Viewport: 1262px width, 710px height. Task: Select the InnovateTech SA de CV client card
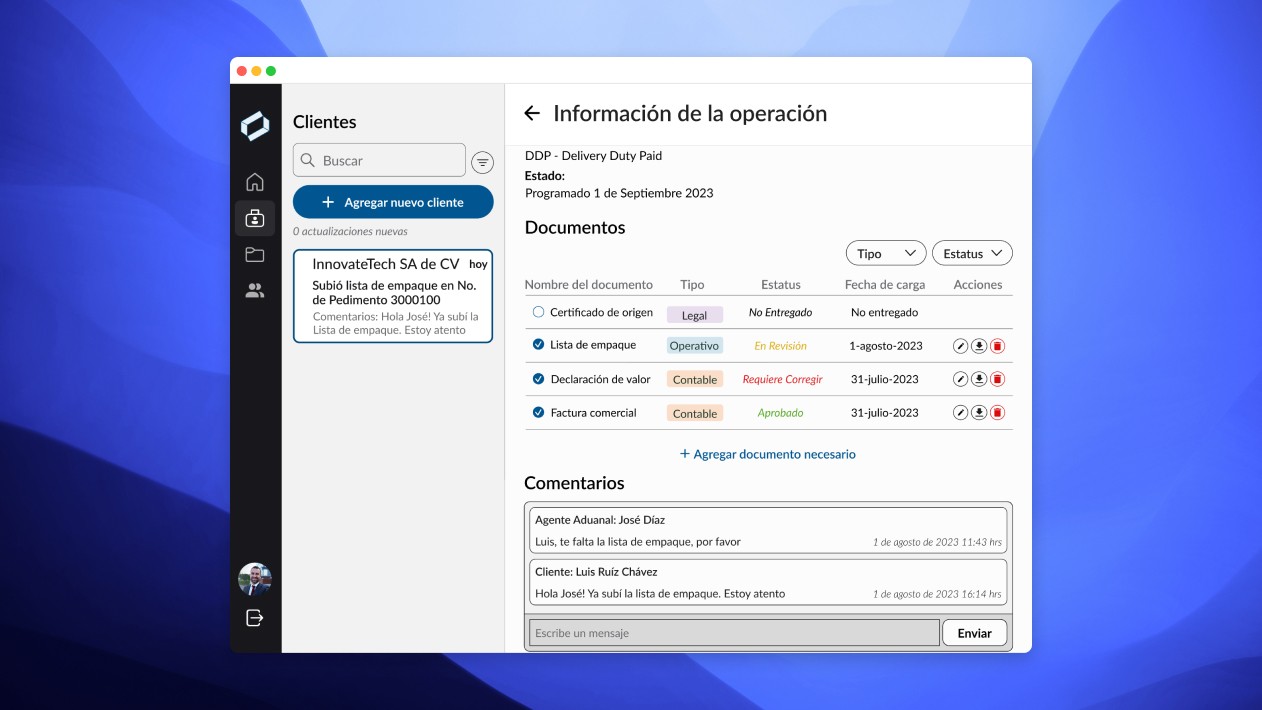click(x=393, y=296)
